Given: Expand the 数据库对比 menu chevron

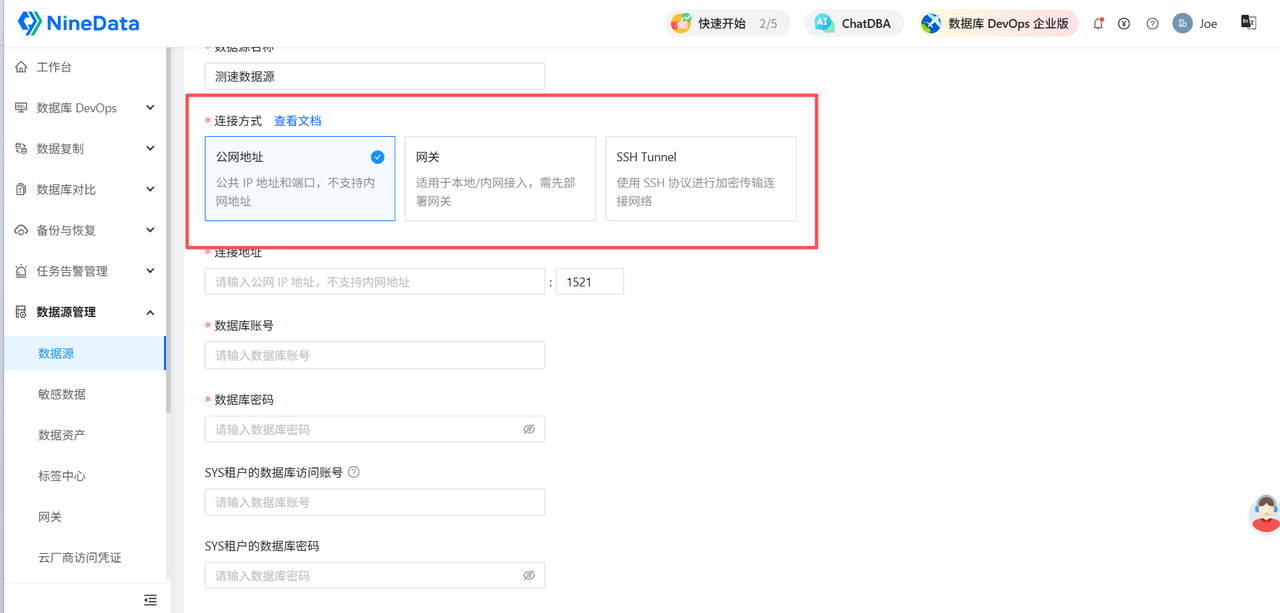Looking at the screenshot, I should (150, 189).
